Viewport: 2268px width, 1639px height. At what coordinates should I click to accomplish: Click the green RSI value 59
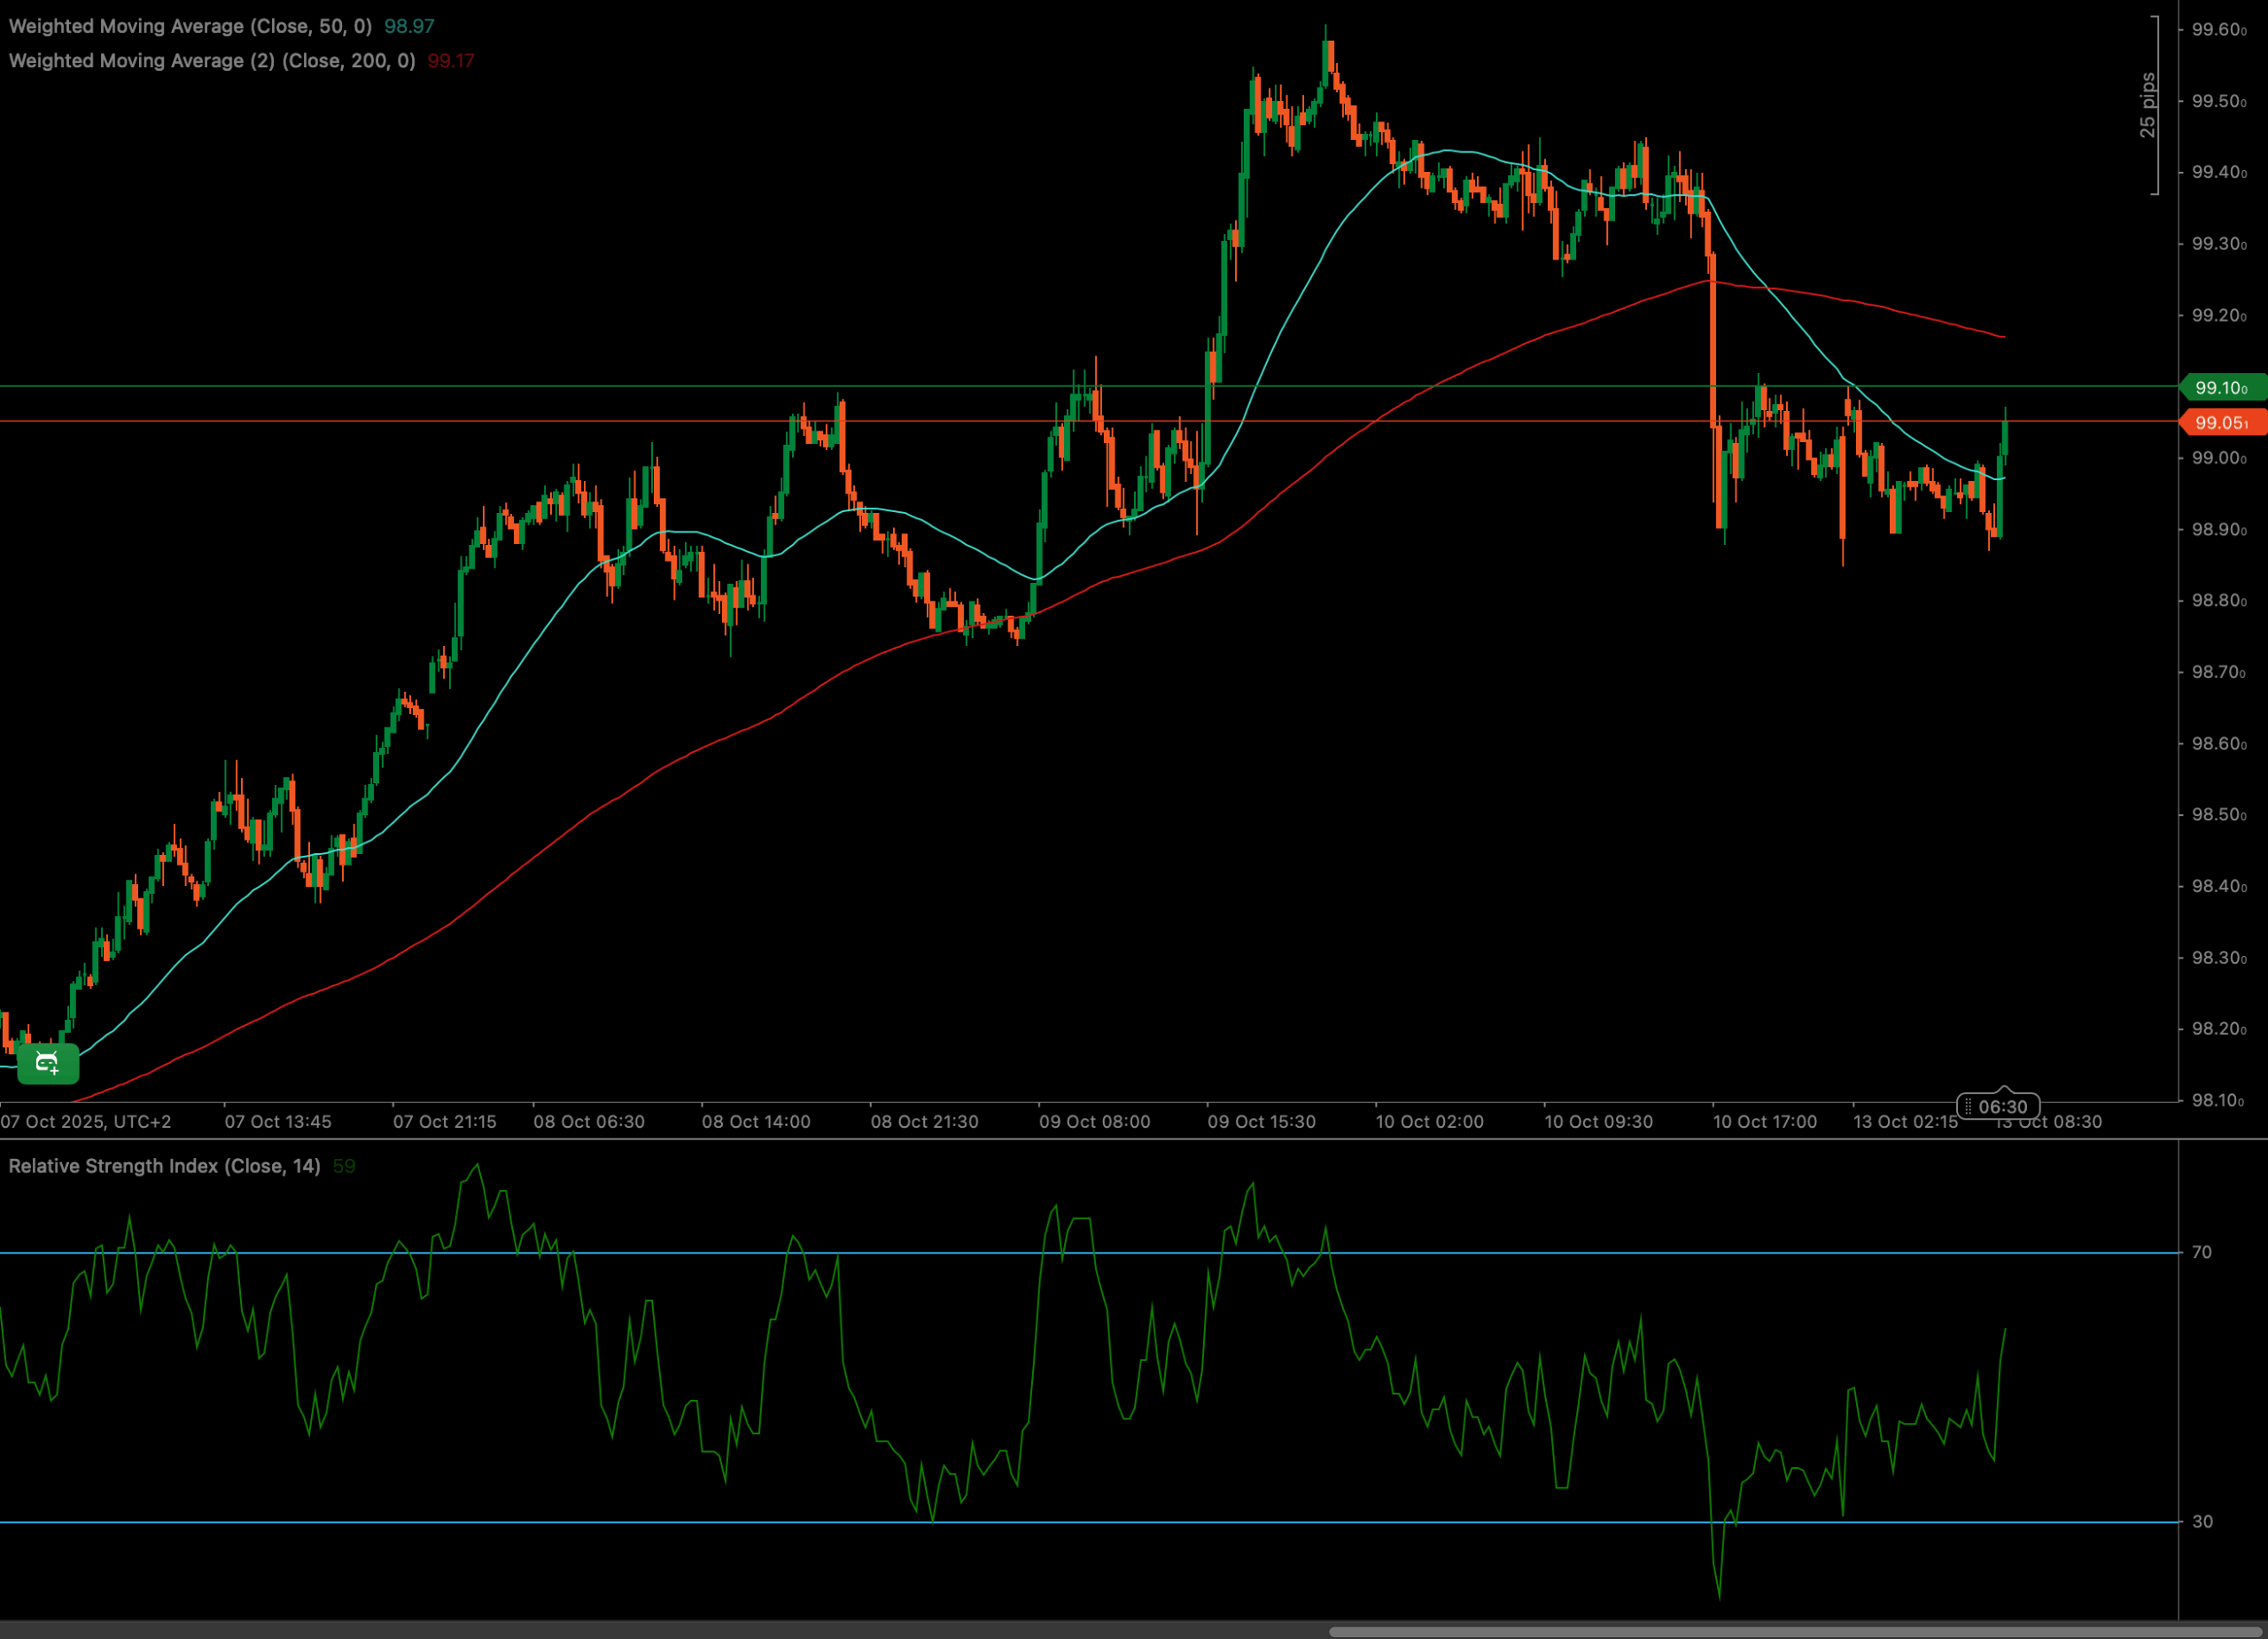pos(343,1166)
